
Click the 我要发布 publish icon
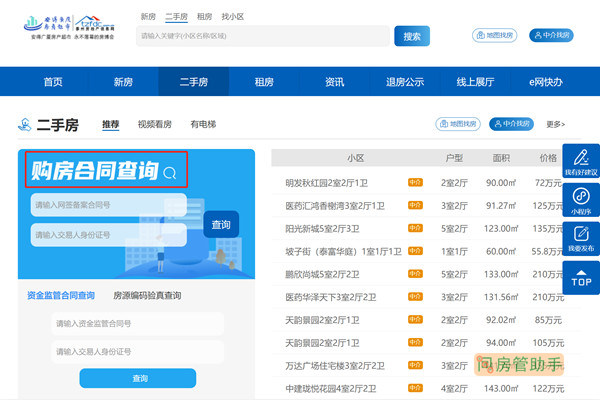click(581, 238)
